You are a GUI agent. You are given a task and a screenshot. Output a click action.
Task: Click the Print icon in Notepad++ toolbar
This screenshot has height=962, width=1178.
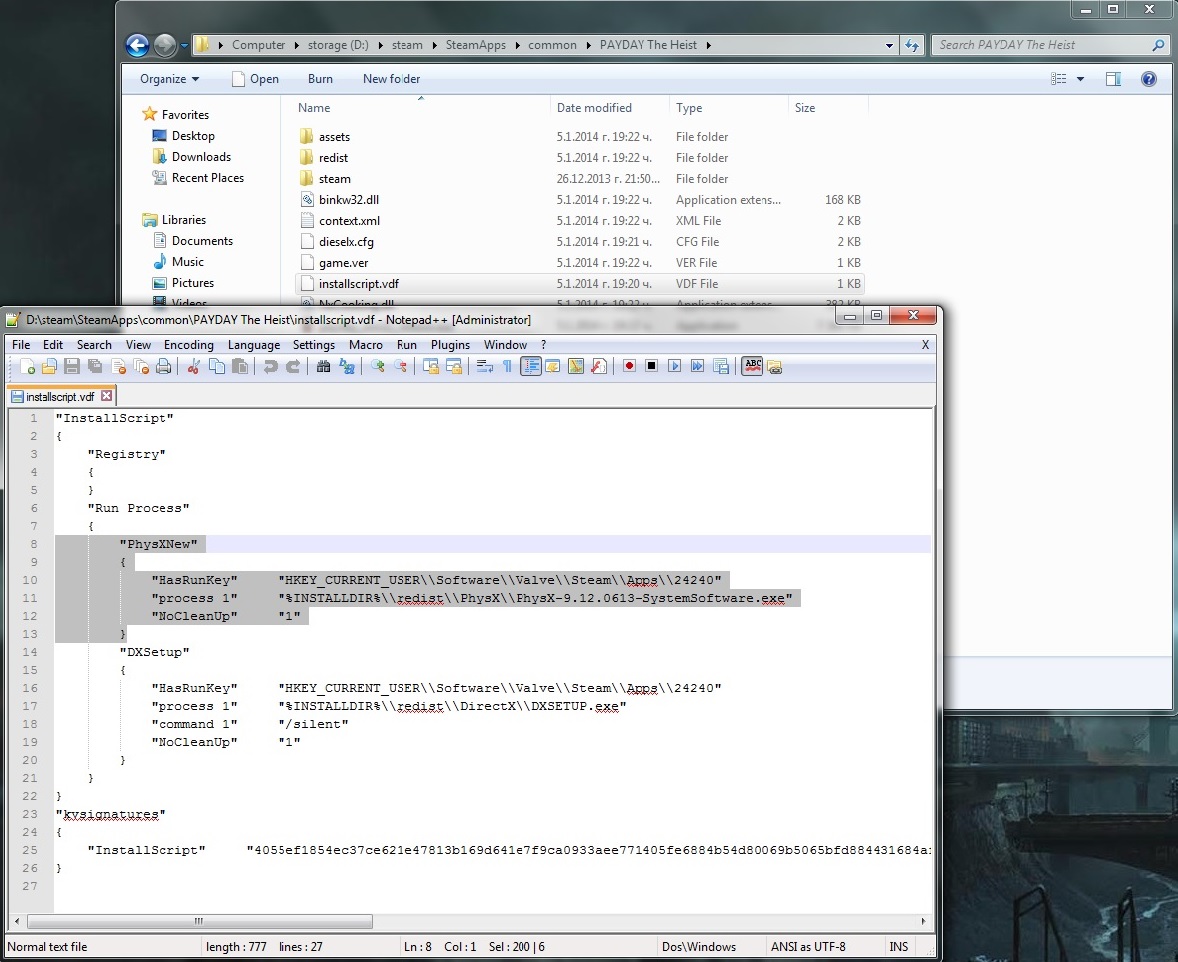point(163,366)
